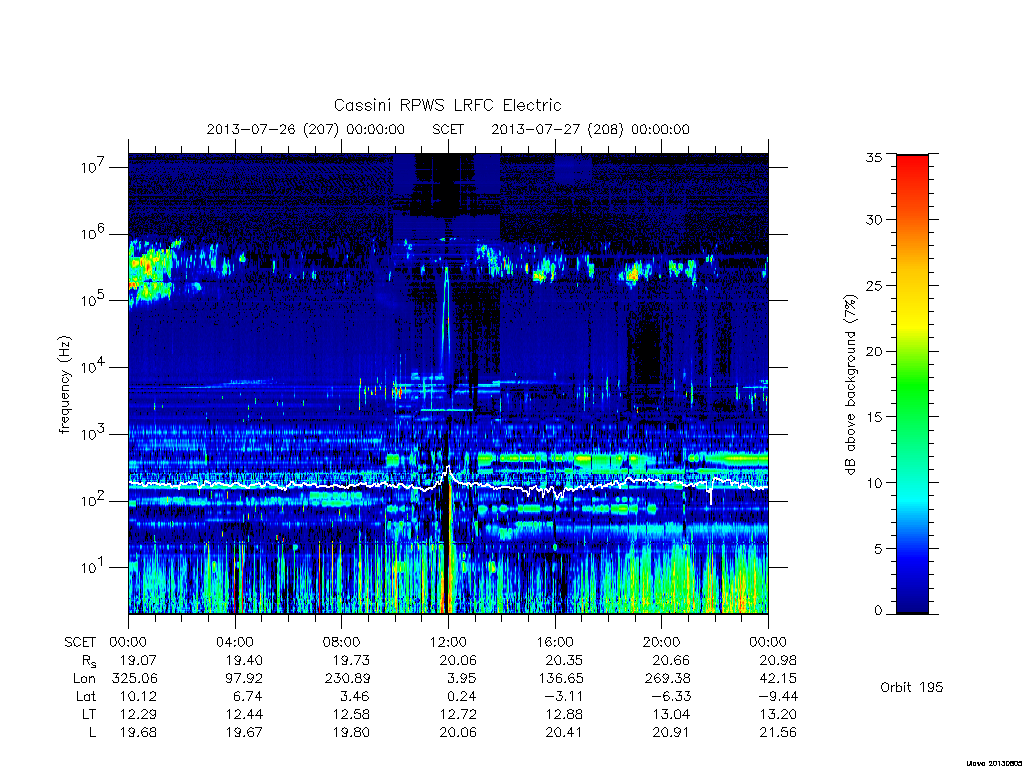
Task: Click the colorbar label 35
Action: pos(873,157)
